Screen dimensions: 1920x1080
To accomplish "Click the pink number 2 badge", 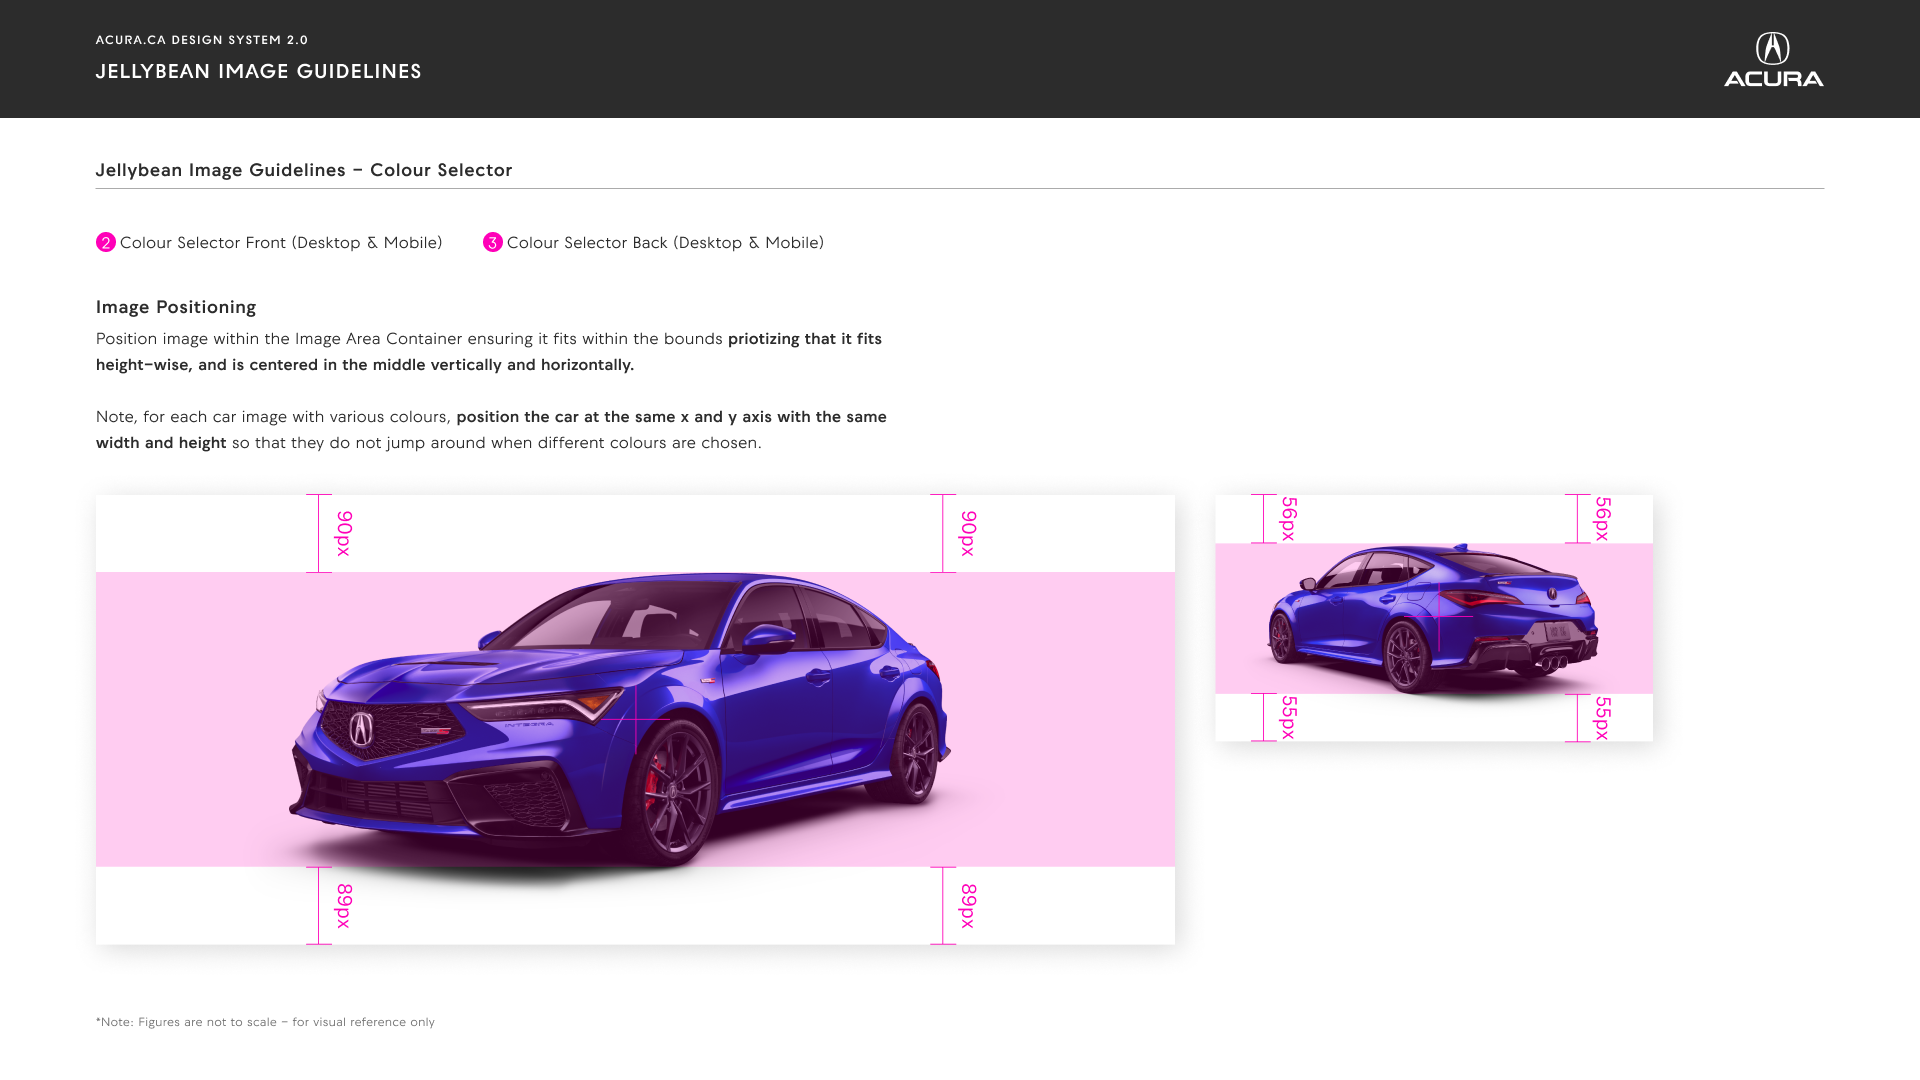I will 106,242.
